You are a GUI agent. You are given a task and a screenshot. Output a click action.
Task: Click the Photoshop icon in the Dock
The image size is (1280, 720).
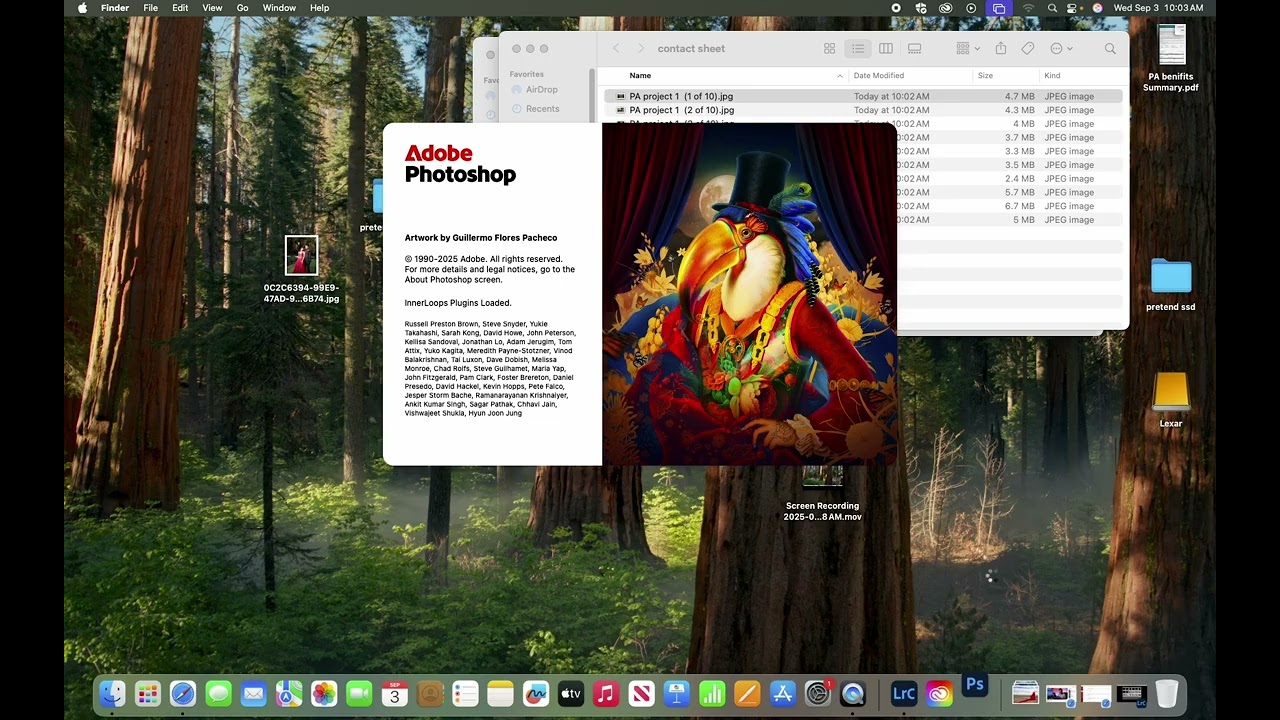pyautogui.click(x=975, y=685)
